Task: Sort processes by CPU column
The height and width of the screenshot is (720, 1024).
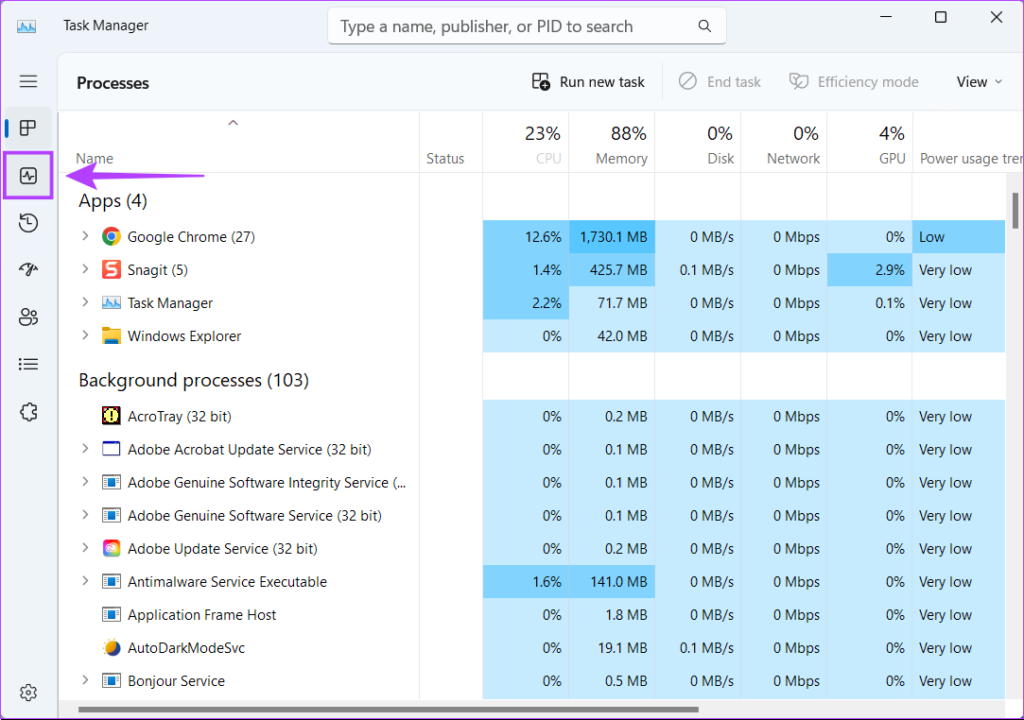Action: (542, 145)
